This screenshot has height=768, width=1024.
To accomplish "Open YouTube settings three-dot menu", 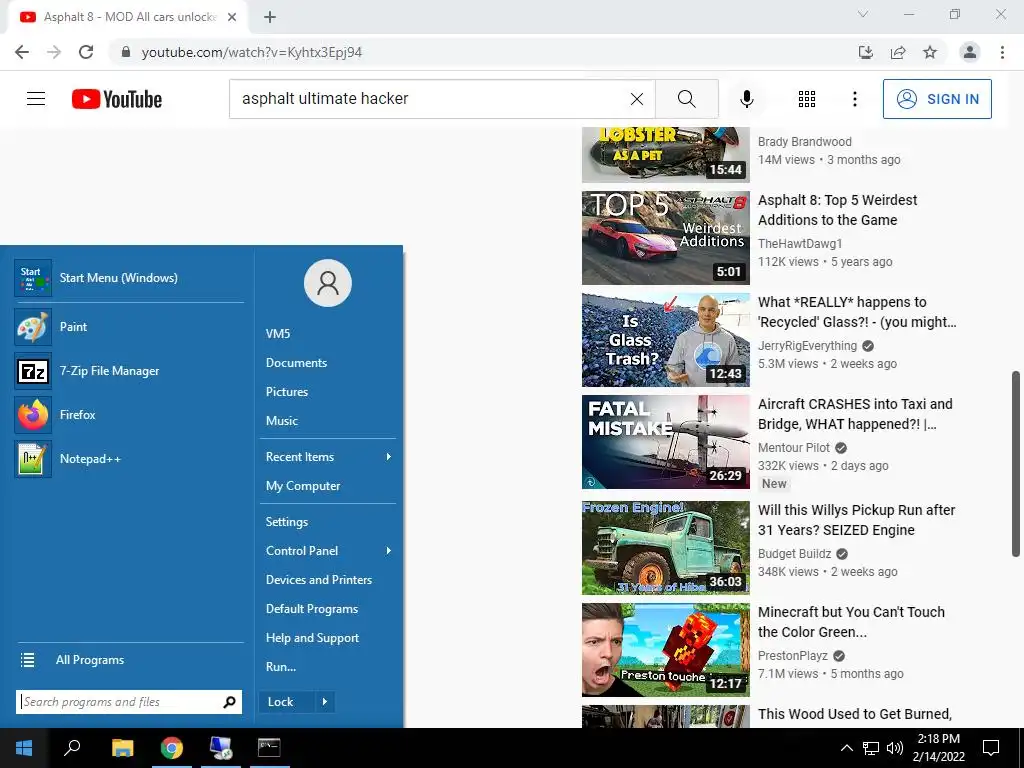I will [854, 99].
